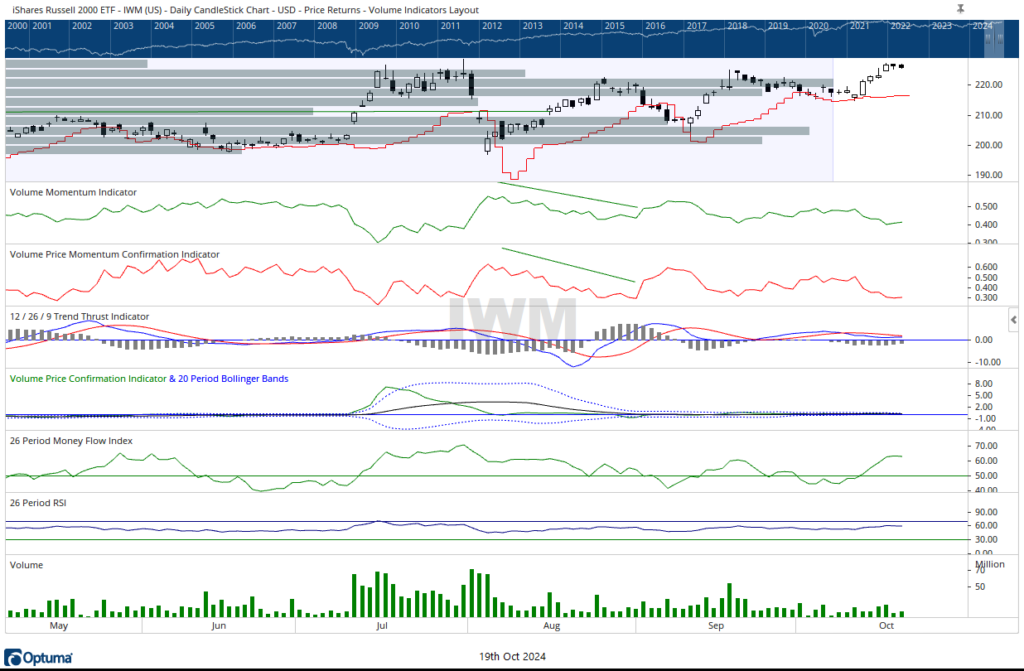Click the 220.00 price scale value
This screenshot has height=671, width=1024.
[961, 85]
